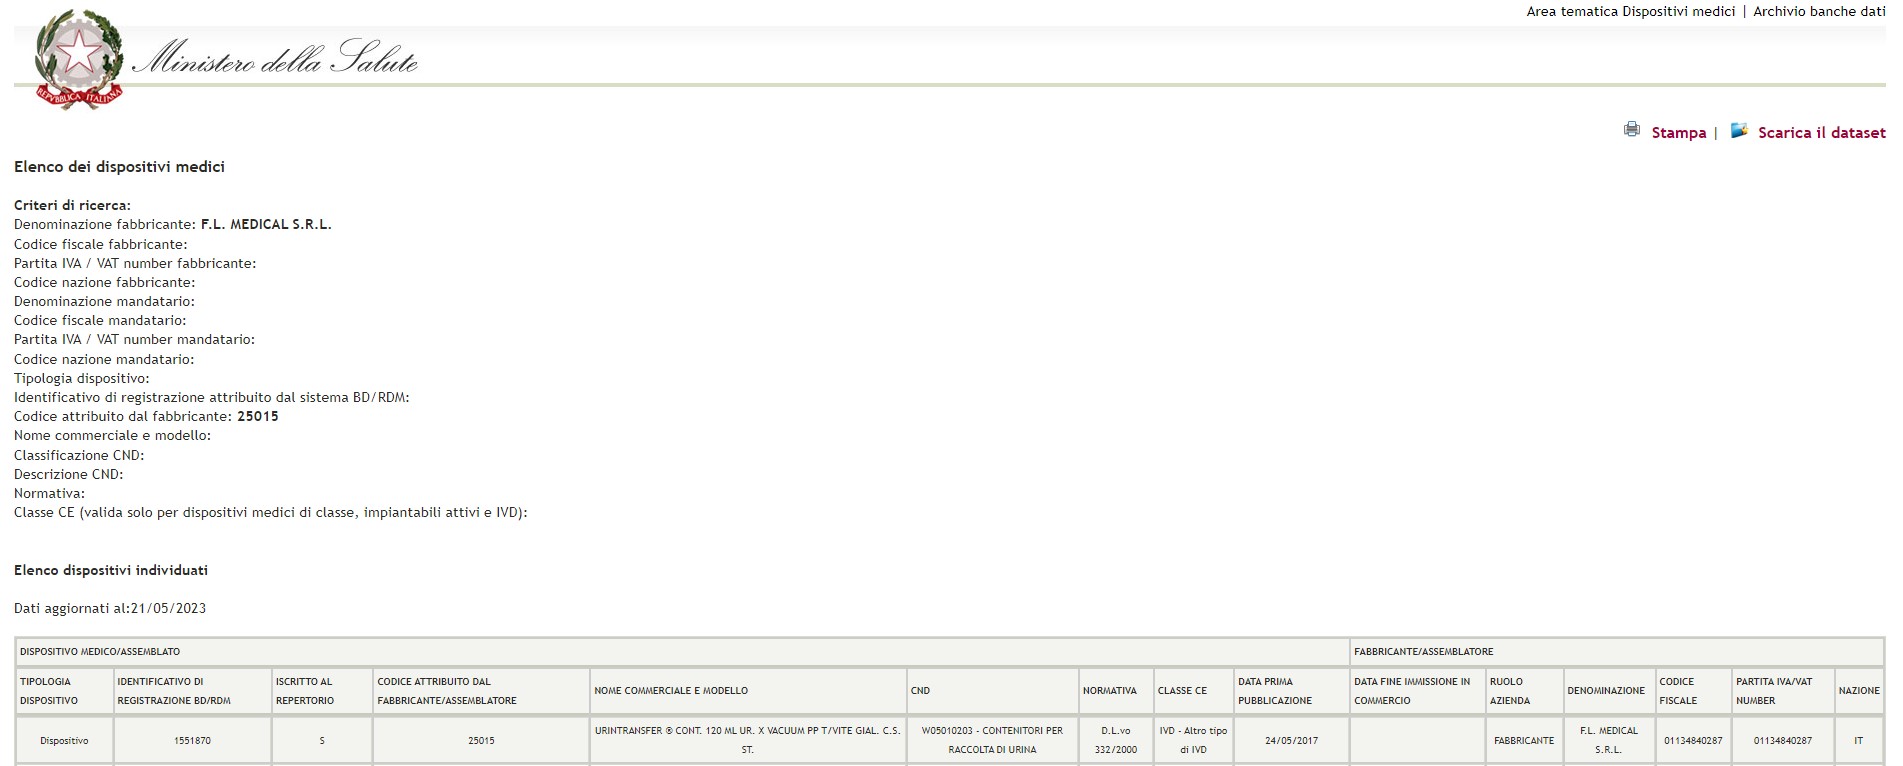1903x766 pixels.
Task: Click the Italian Republic emblem logo
Action: 78,58
